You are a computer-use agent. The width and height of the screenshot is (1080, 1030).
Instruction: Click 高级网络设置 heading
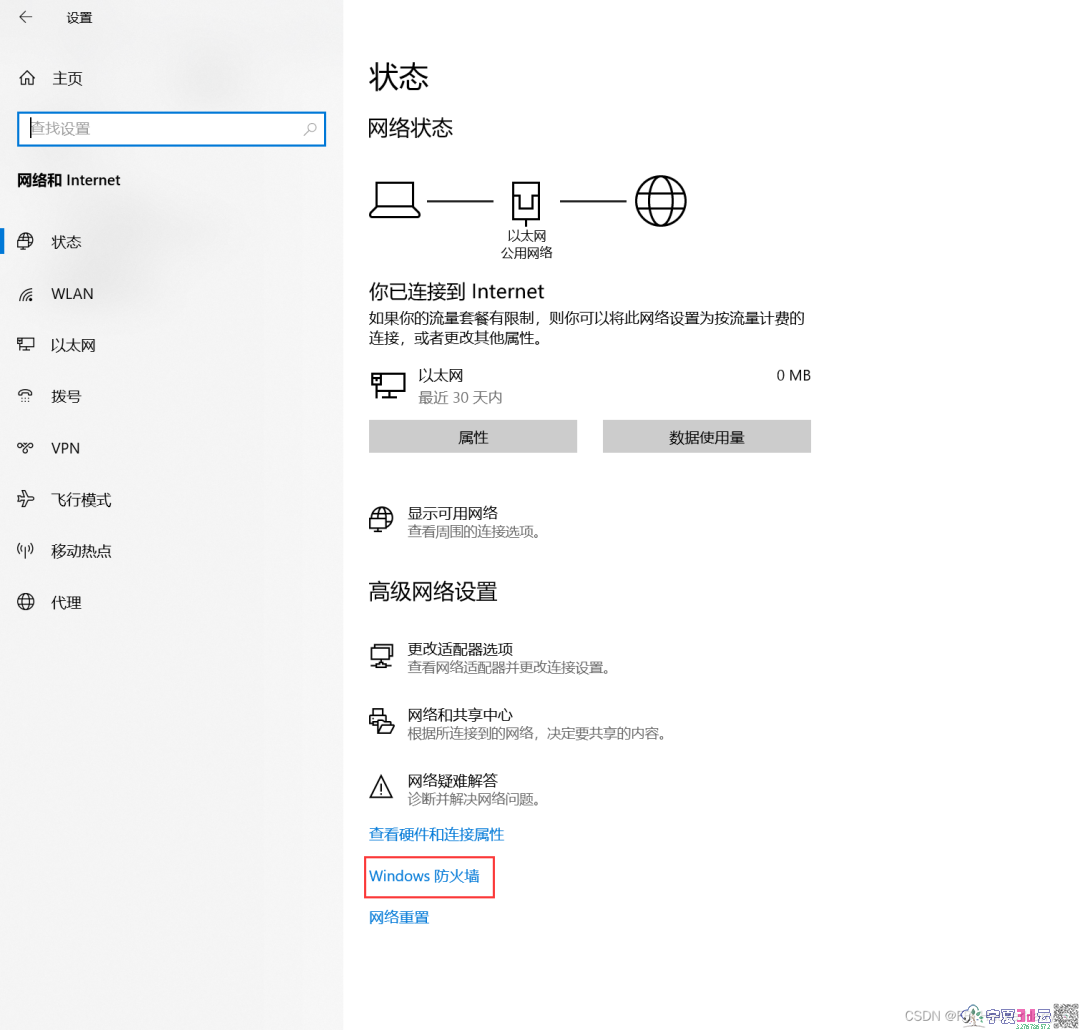433,592
